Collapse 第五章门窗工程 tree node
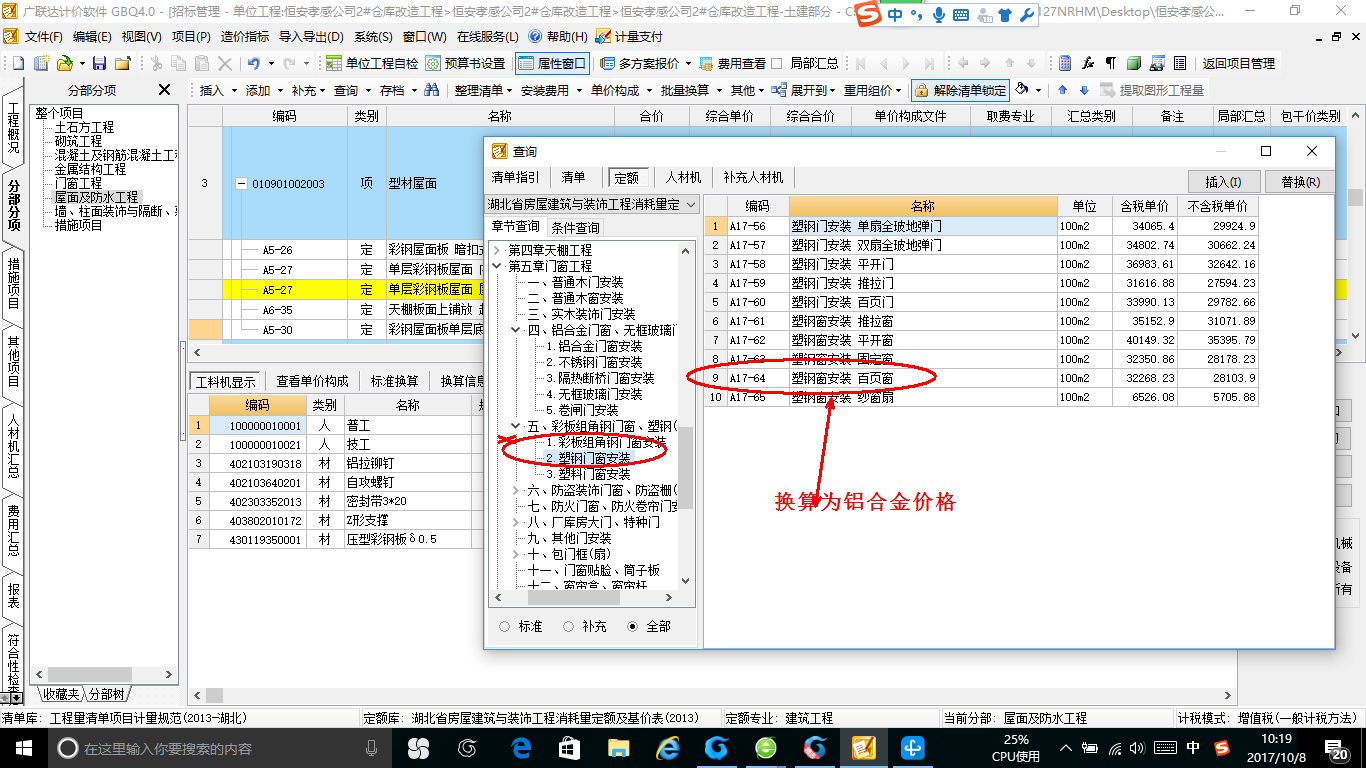This screenshot has height=768, width=1366. point(498,266)
